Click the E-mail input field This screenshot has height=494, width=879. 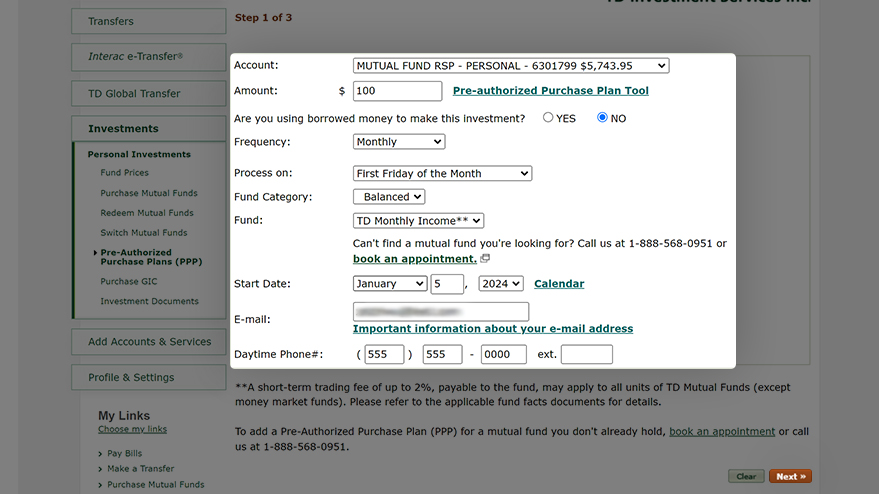[x=441, y=311]
